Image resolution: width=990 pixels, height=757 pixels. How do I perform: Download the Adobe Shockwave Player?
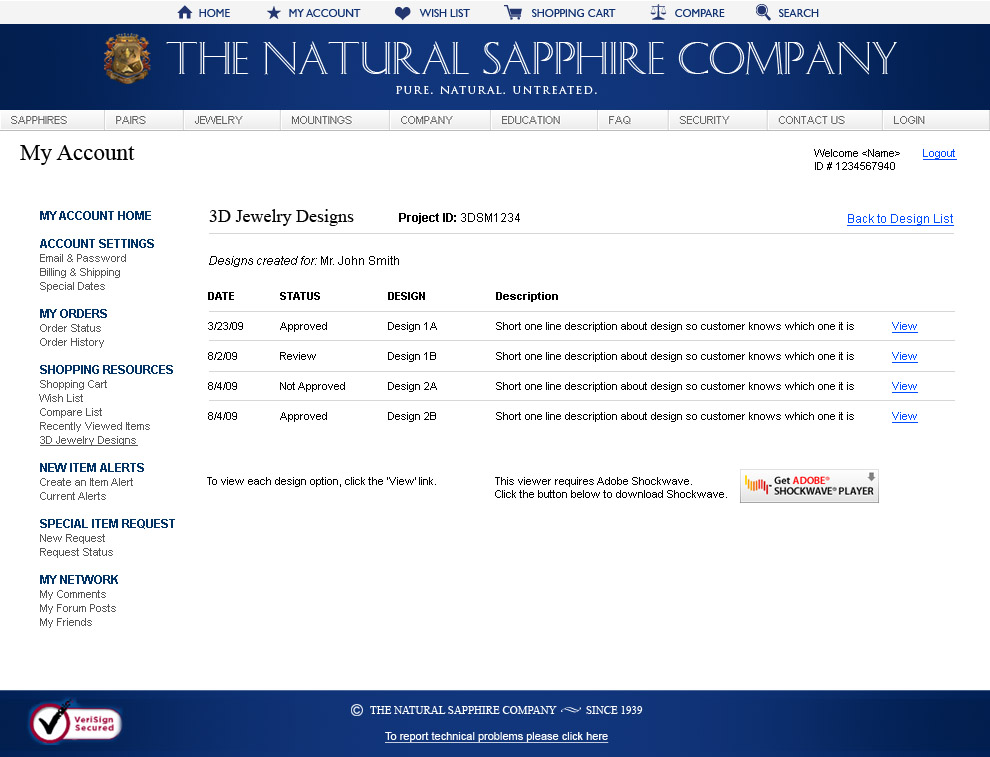coord(809,486)
